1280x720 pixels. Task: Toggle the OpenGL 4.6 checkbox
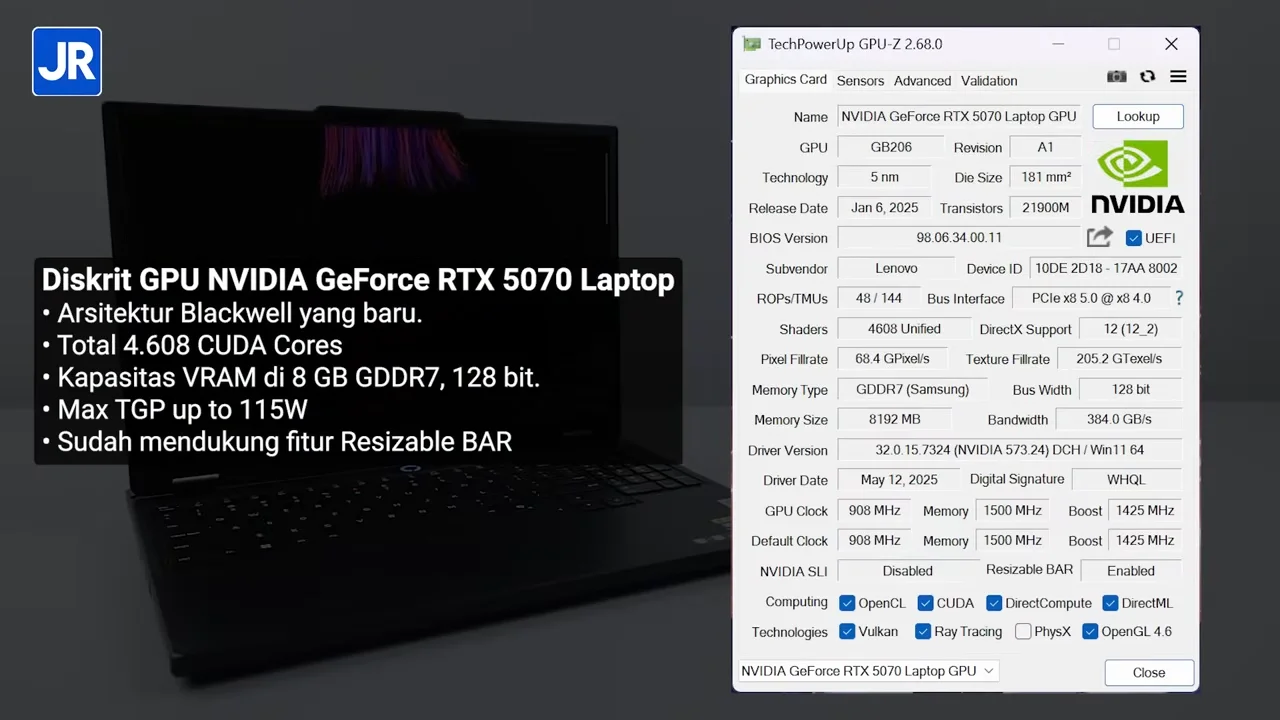click(1090, 632)
